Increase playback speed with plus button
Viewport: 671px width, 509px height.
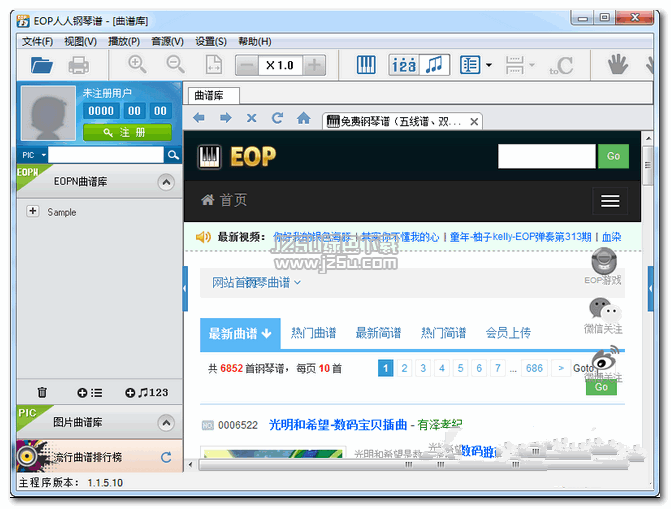click(315, 65)
